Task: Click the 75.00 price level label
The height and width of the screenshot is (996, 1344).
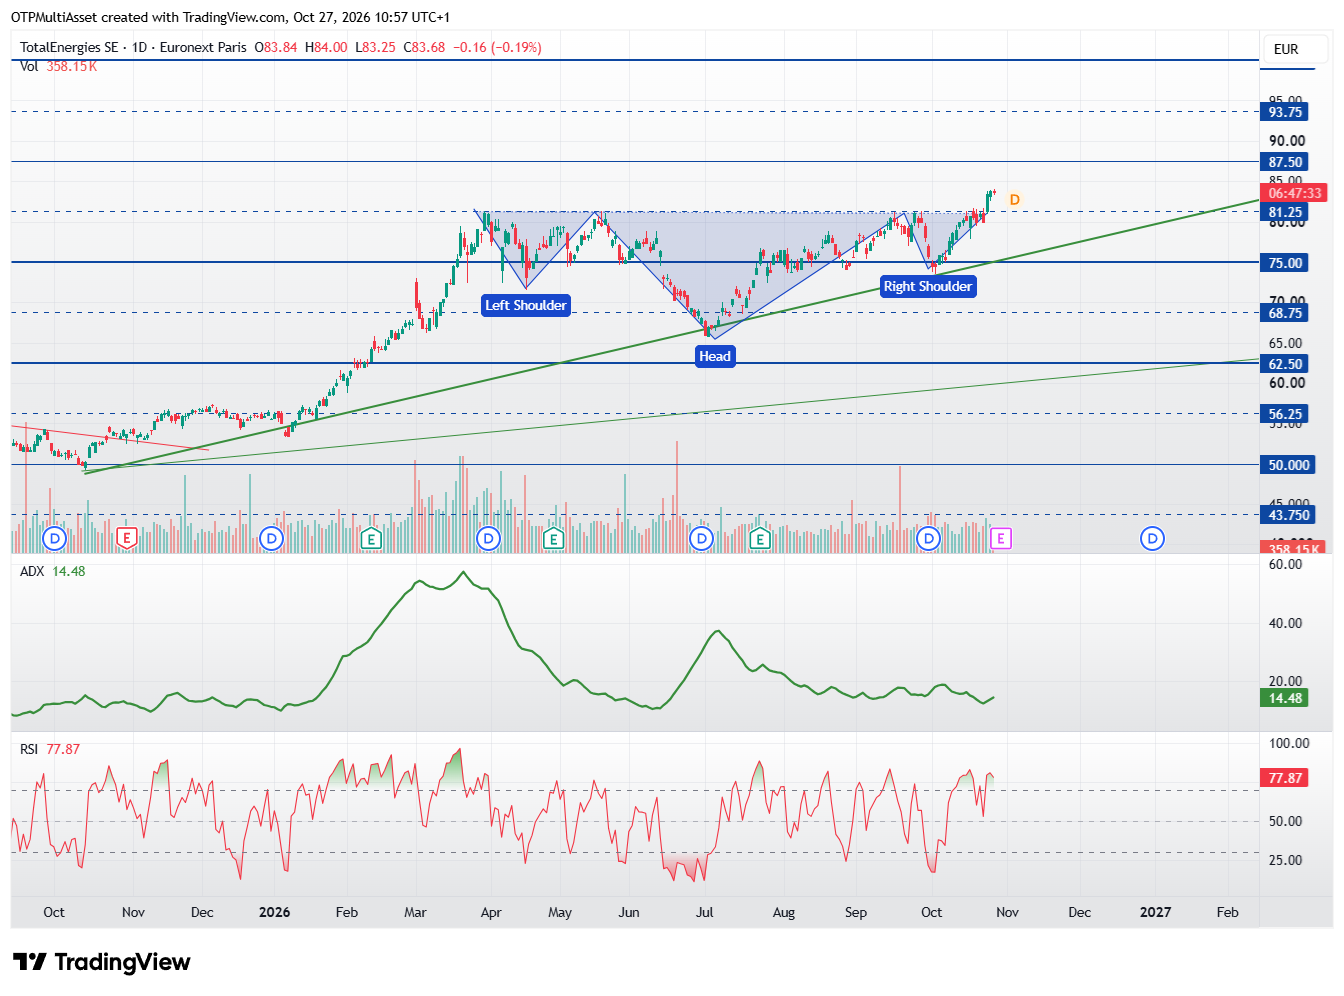Action: pyautogui.click(x=1286, y=263)
